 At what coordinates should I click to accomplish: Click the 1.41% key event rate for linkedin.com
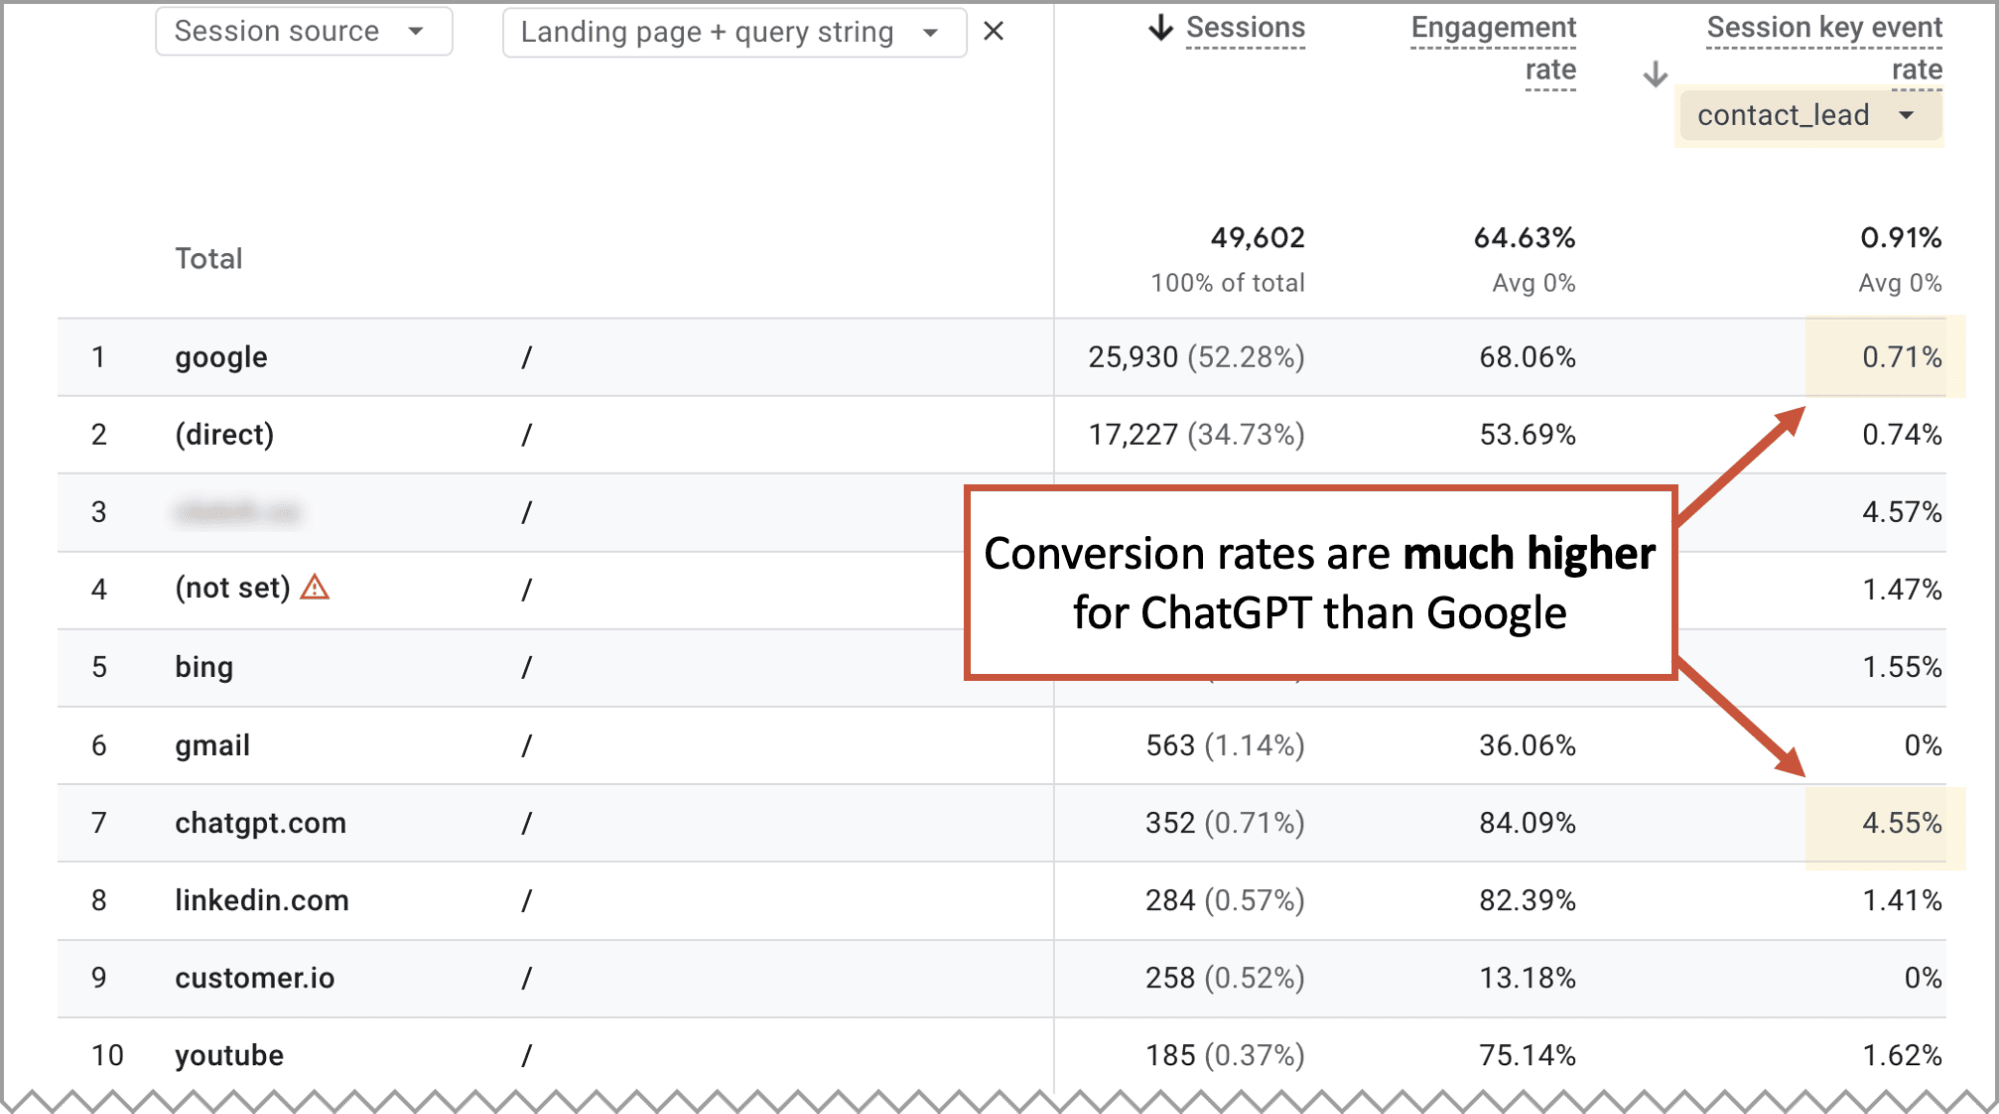point(1901,900)
